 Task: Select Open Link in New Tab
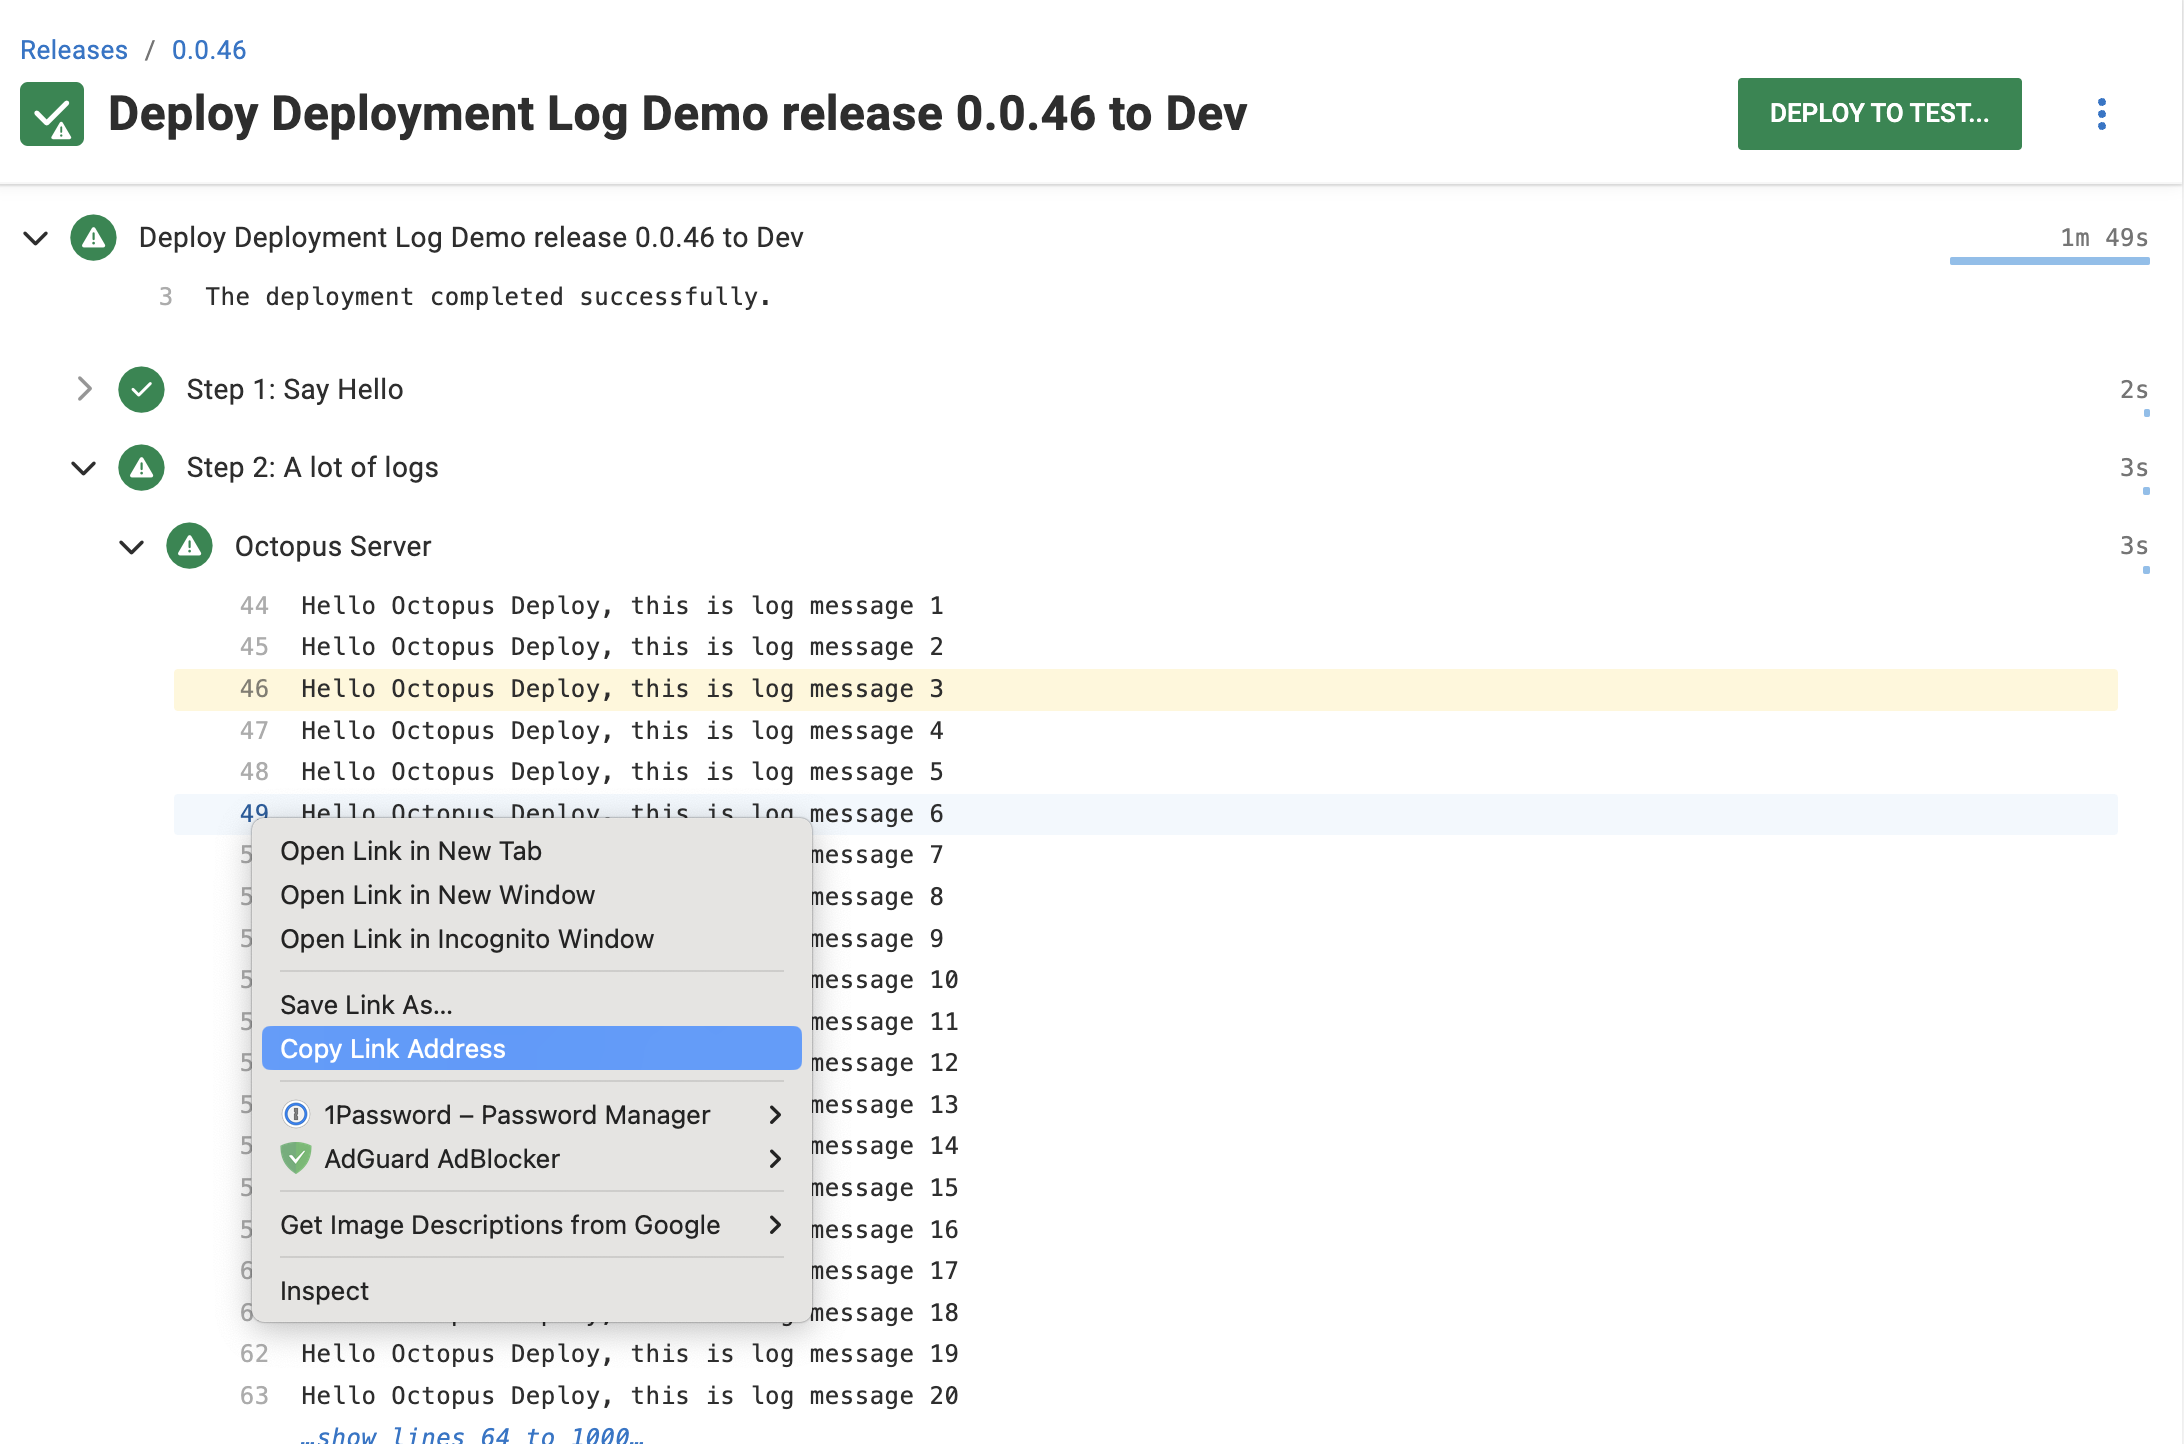coord(410,851)
